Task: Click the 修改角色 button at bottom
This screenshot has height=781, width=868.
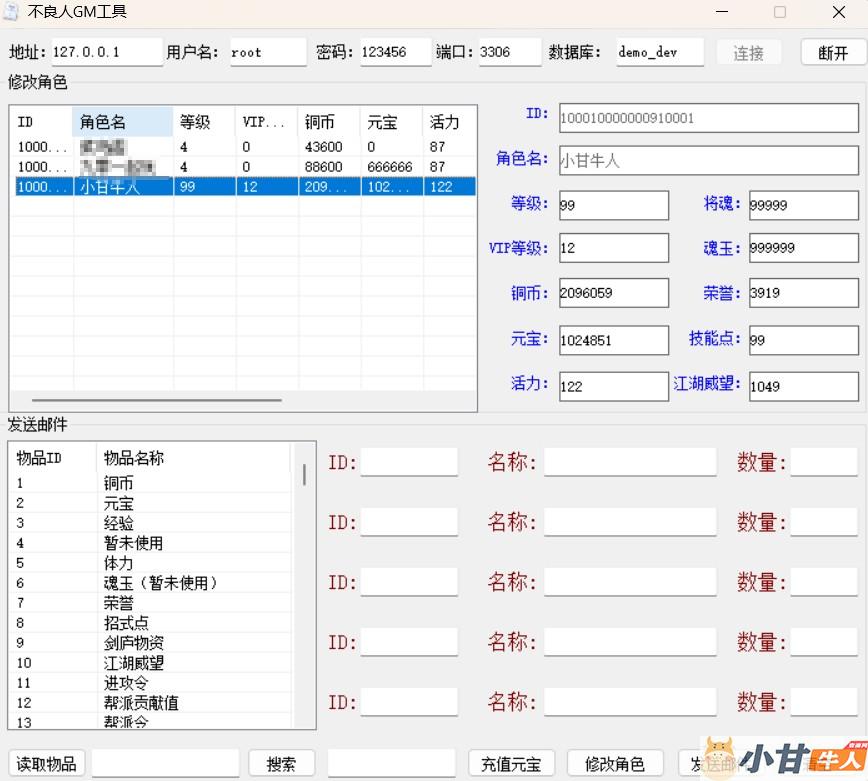Action: pos(615,764)
